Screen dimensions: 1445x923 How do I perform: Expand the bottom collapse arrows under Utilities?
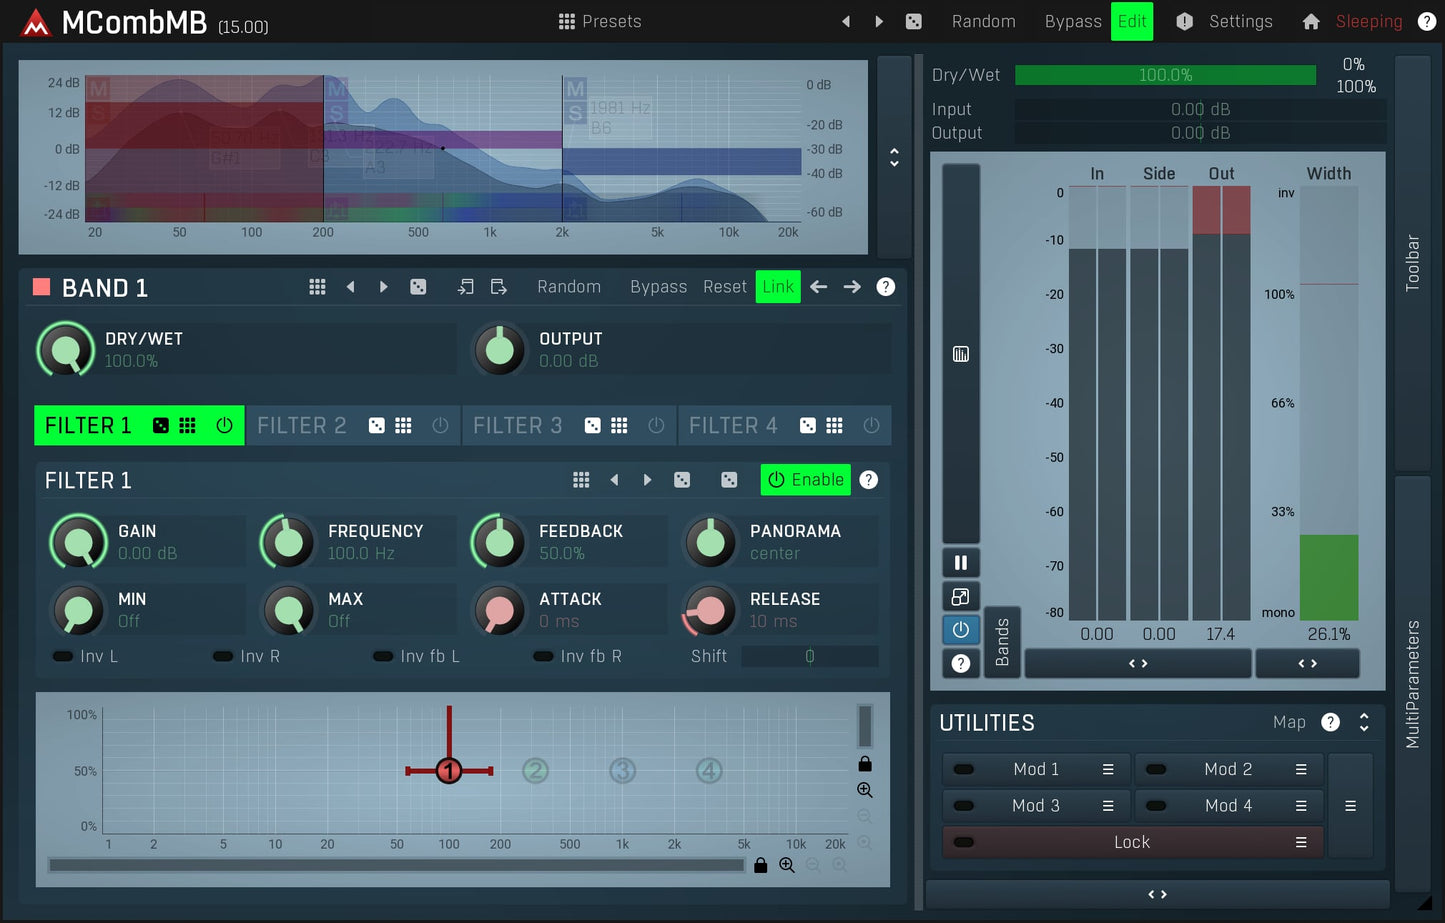(x=1157, y=895)
